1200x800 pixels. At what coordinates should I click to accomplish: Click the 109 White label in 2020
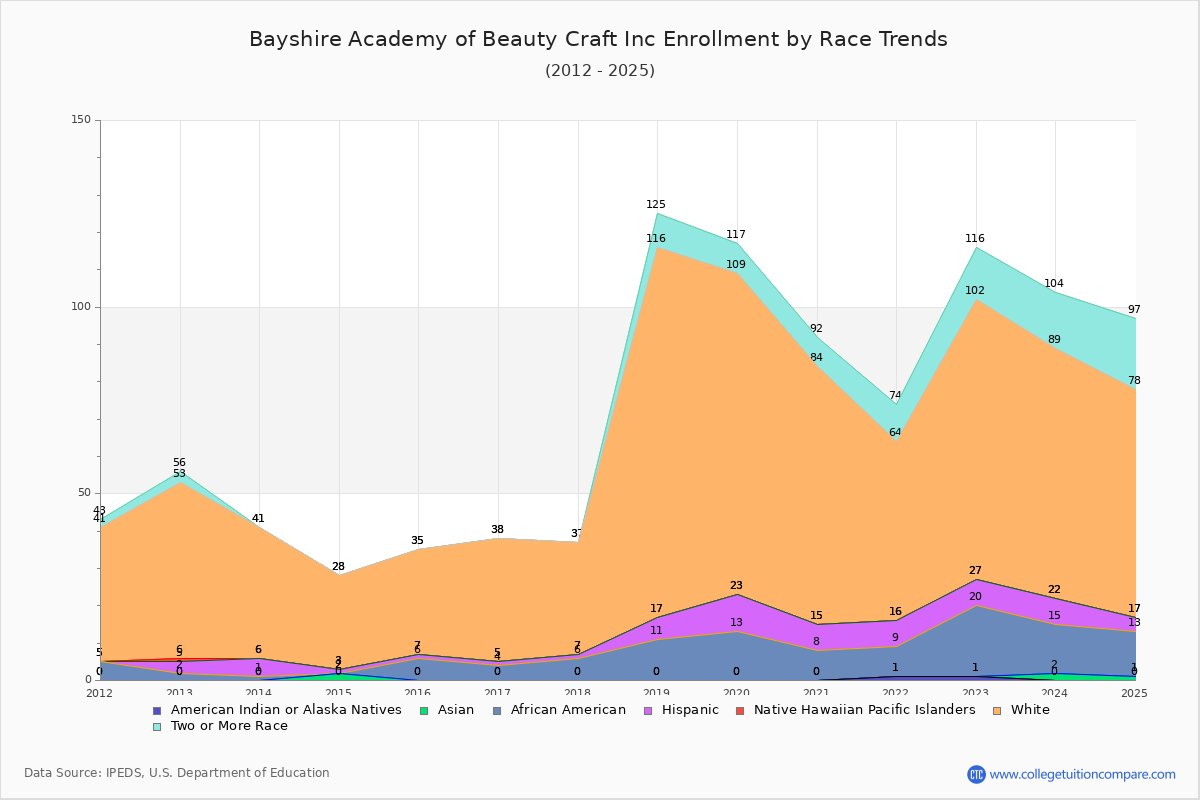(x=736, y=265)
